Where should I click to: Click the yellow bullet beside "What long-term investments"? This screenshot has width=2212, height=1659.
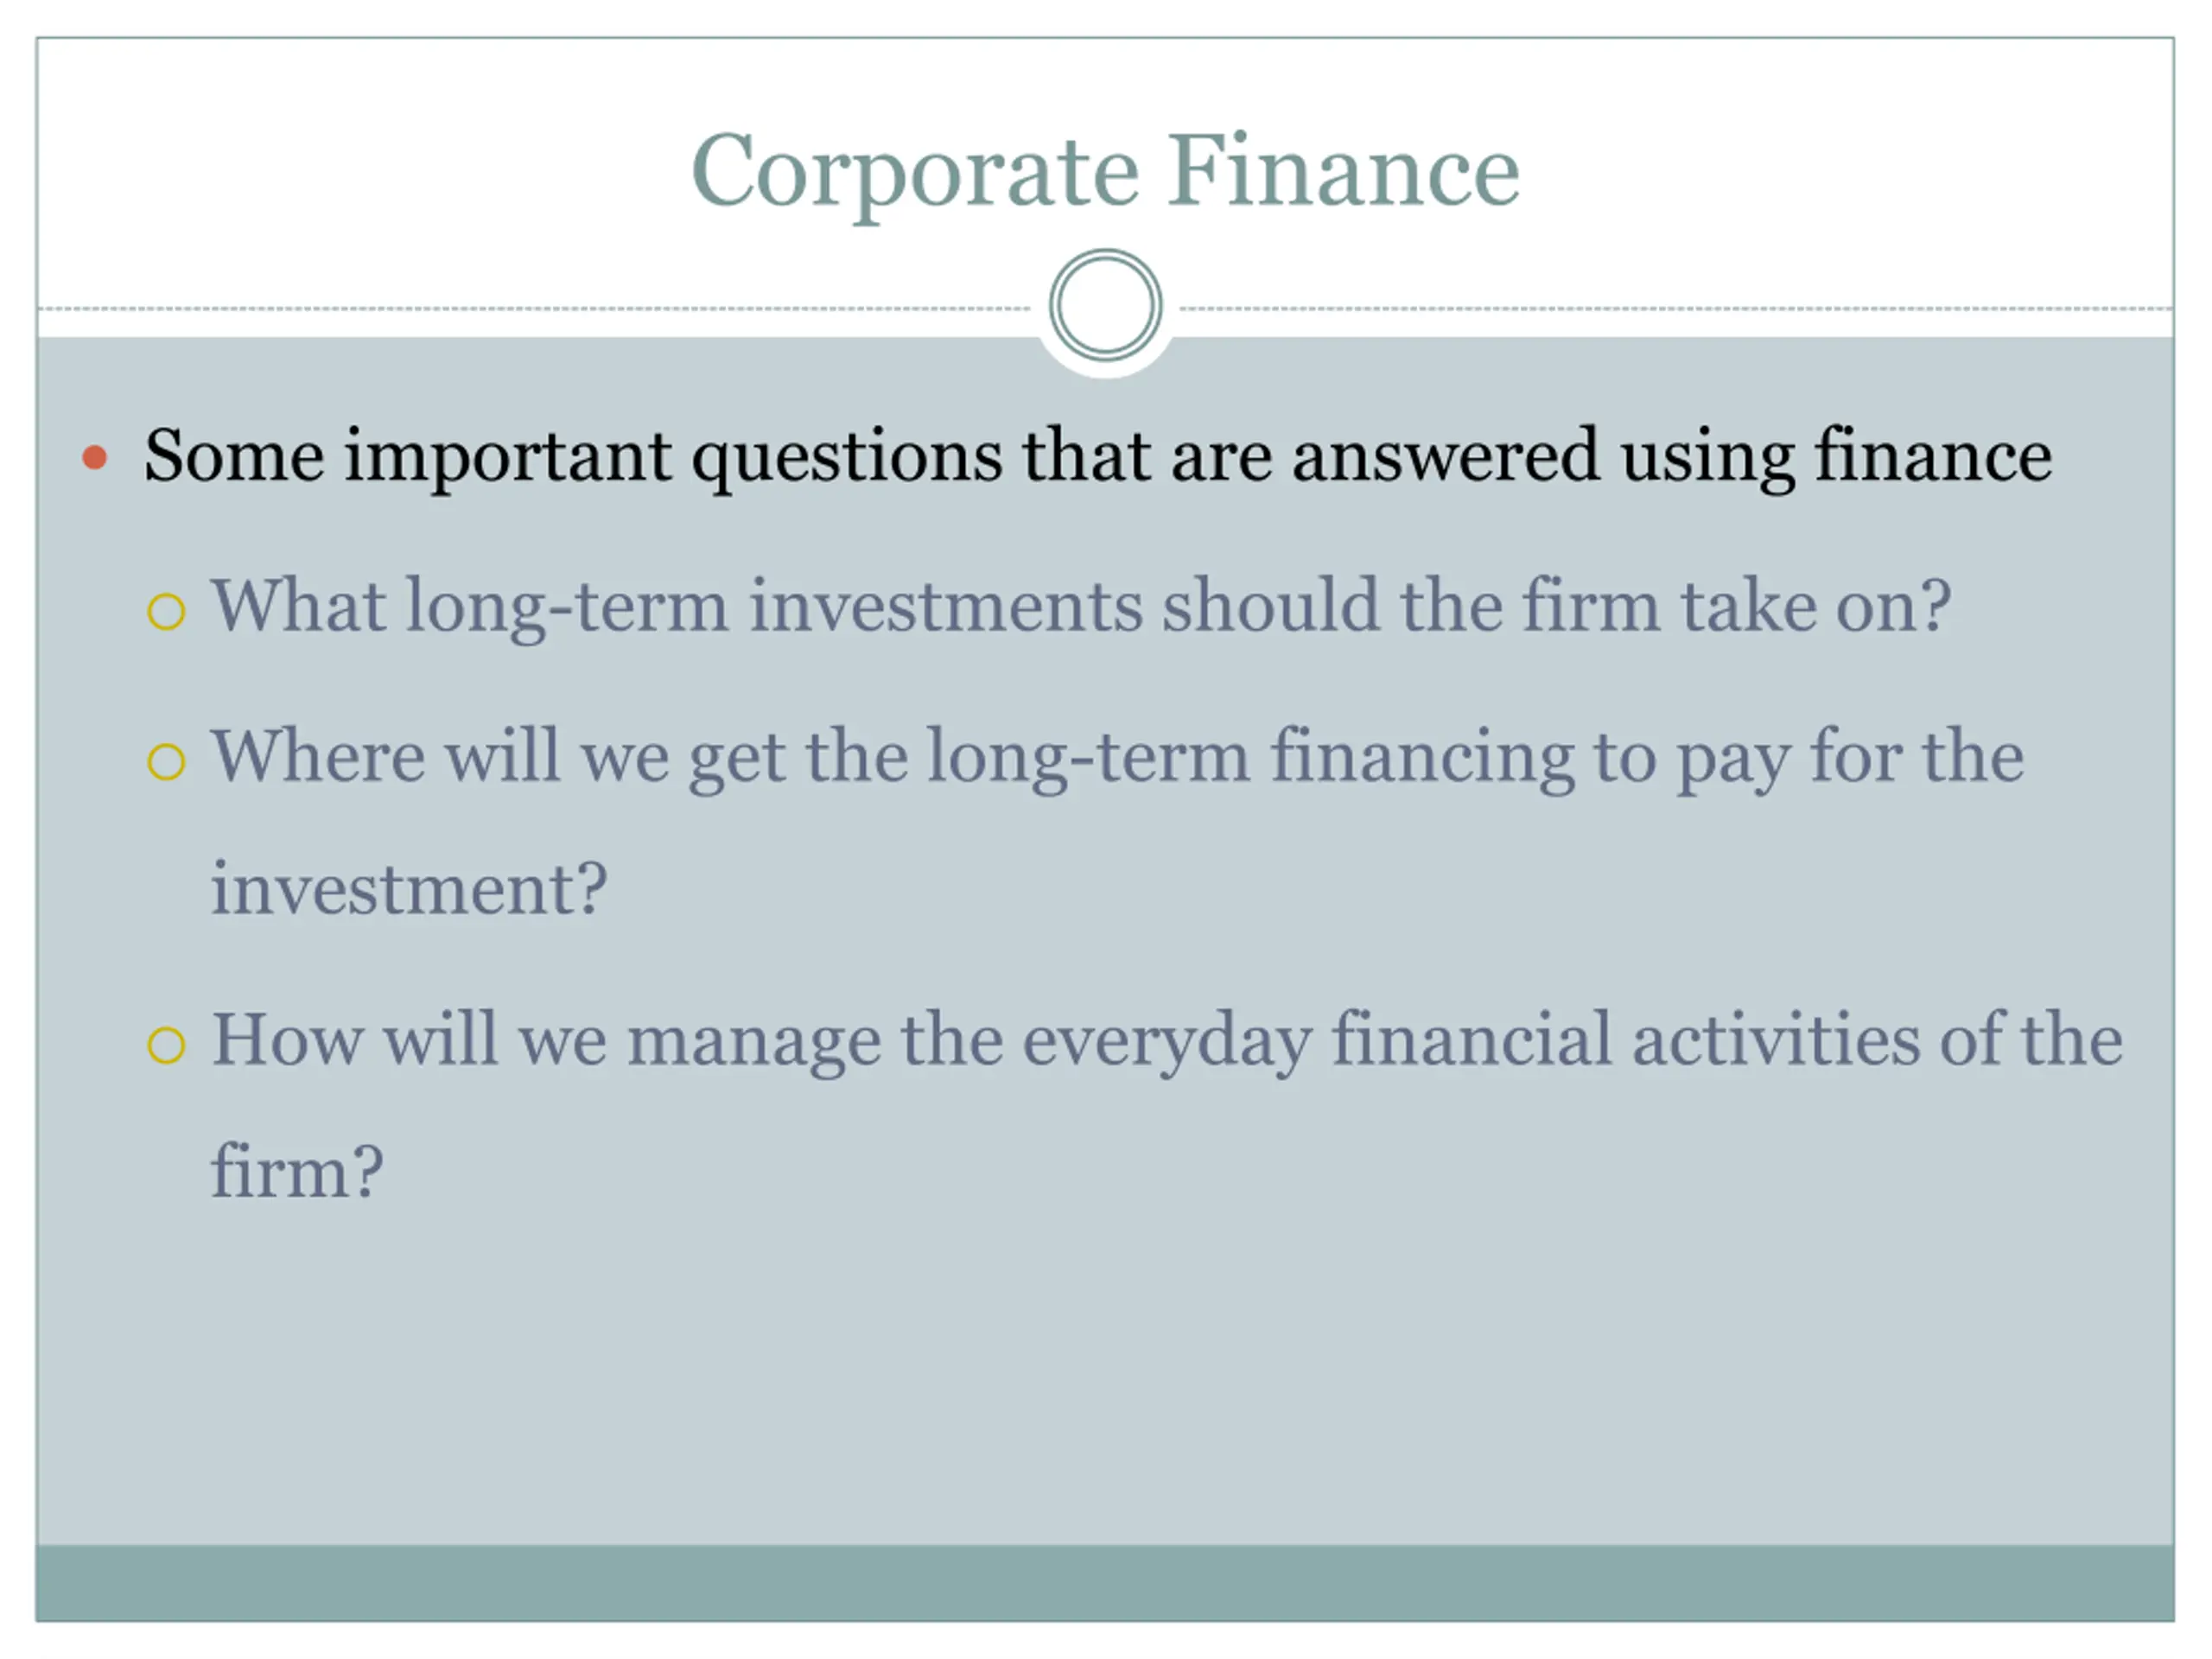click(x=166, y=611)
